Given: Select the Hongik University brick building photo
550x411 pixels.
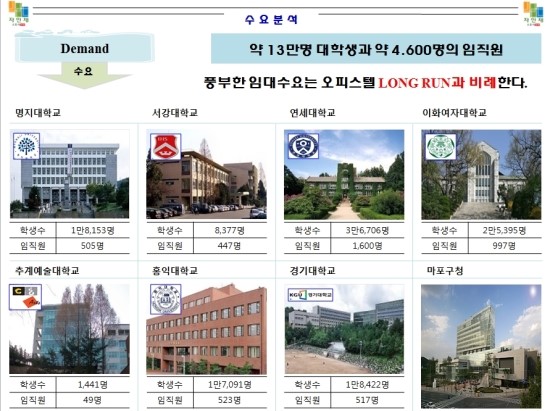Looking at the screenshot, I should click(x=206, y=329).
